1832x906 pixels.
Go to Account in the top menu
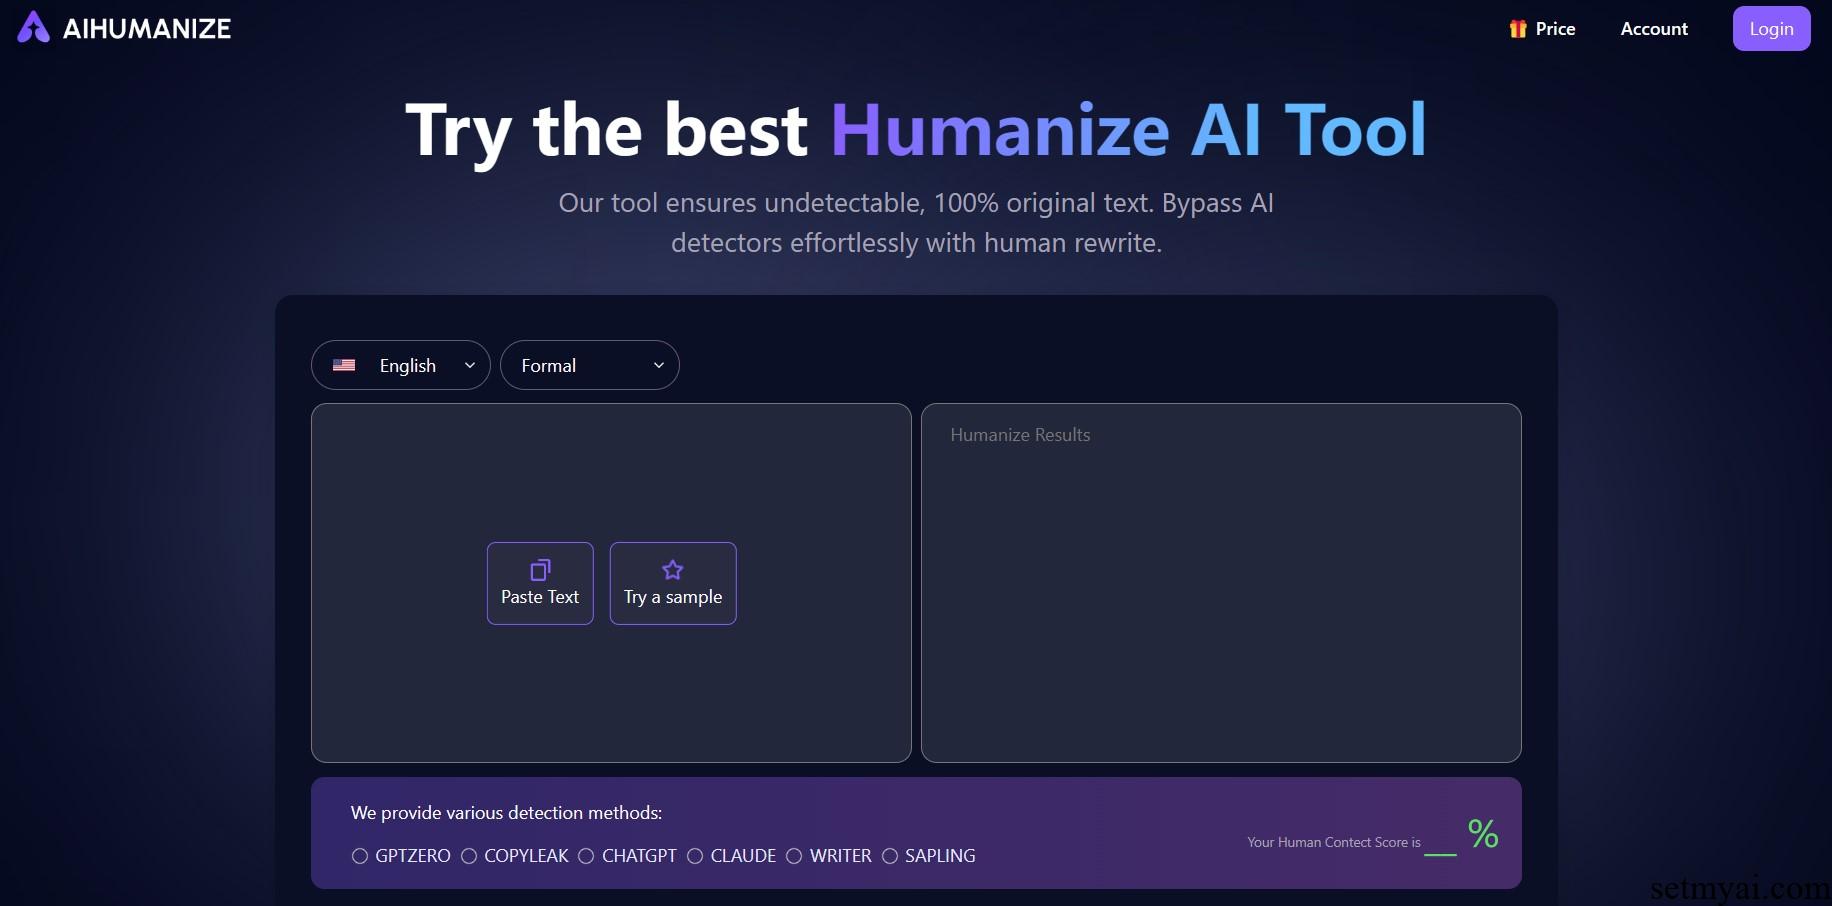click(x=1654, y=29)
